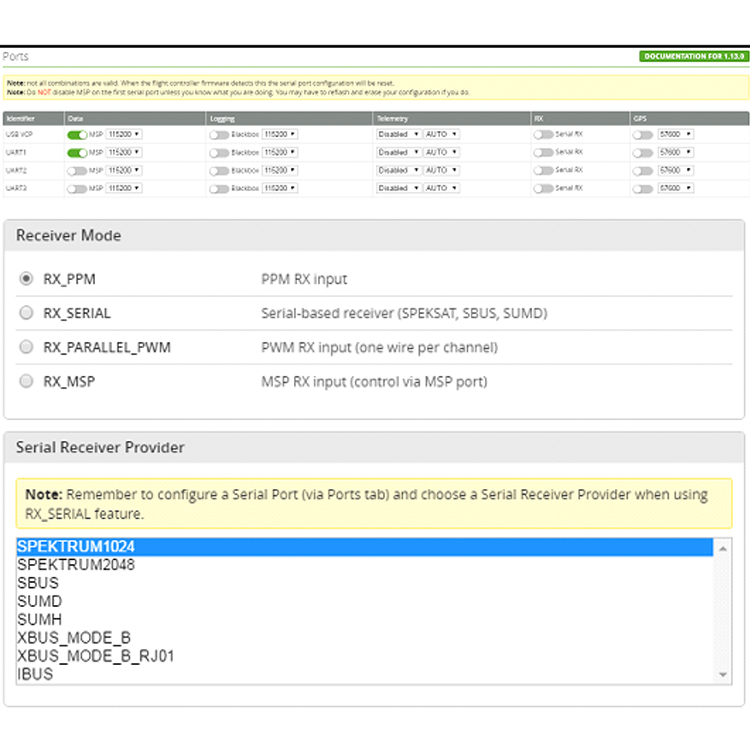The width and height of the screenshot is (750, 750).
Task: Disable the MSP toggle for USB VCP
Action: [x=77, y=134]
